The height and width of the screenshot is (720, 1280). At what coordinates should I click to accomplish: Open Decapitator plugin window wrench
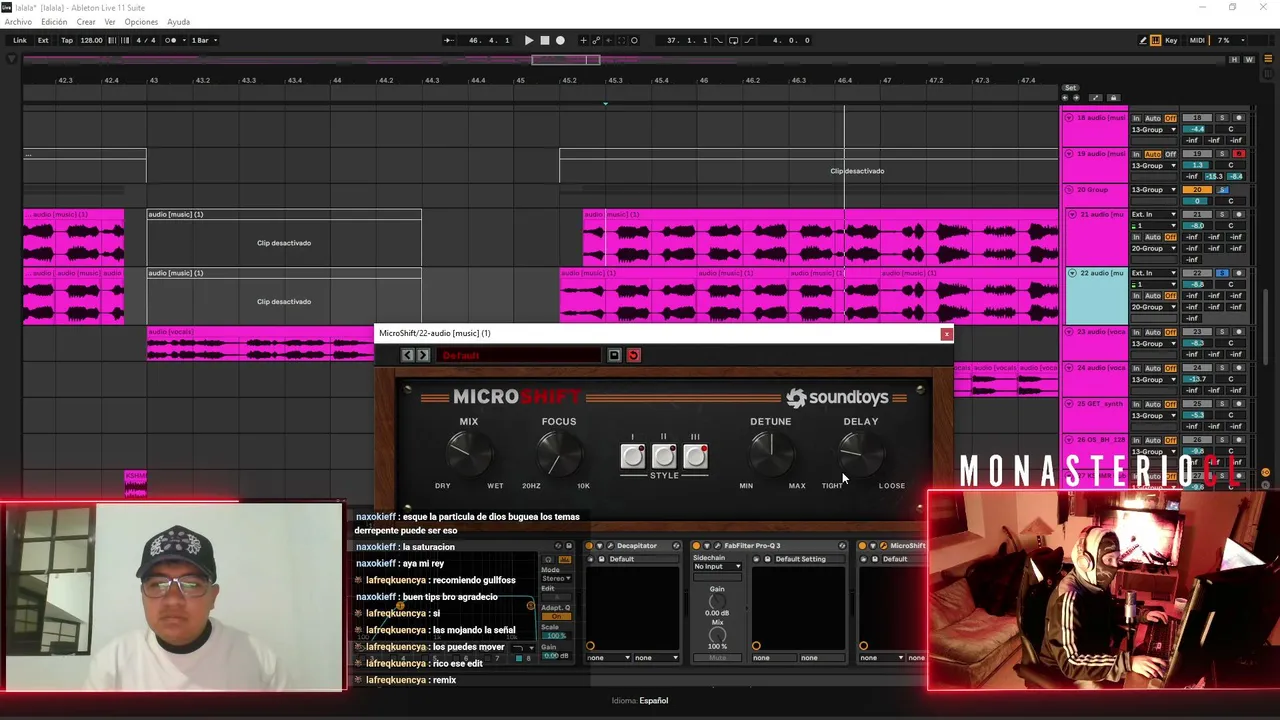[610, 546]
